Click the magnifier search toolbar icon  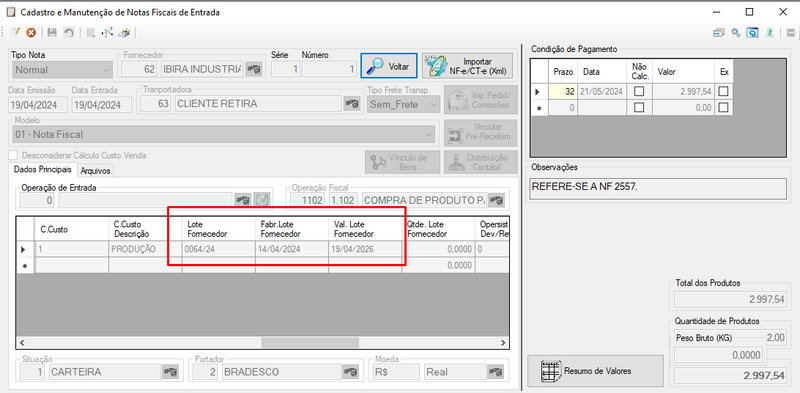(x=90, y=33)
